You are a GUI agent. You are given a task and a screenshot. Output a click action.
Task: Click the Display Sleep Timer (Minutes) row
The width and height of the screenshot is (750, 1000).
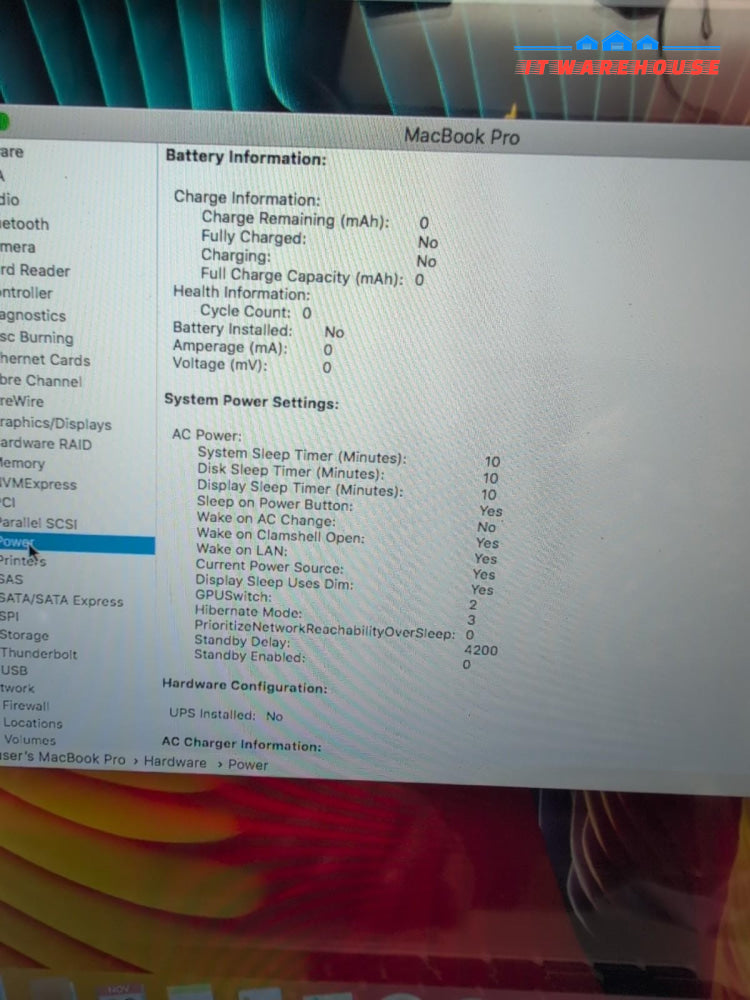(x=346, y=490)
